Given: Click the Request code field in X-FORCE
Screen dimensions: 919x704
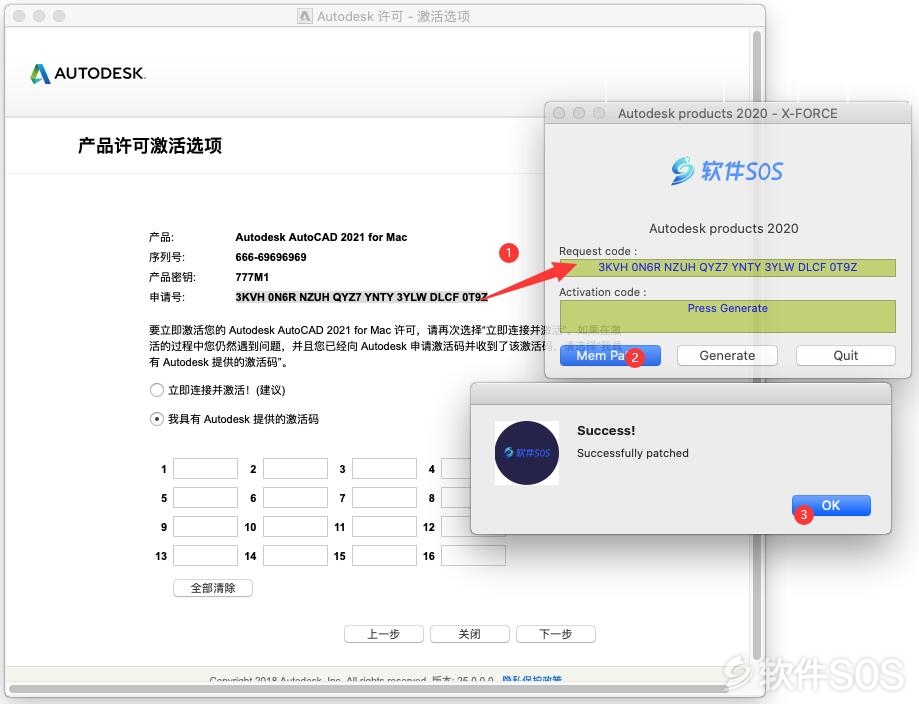Looking at the screenshot, I should [x=727, y=267].
